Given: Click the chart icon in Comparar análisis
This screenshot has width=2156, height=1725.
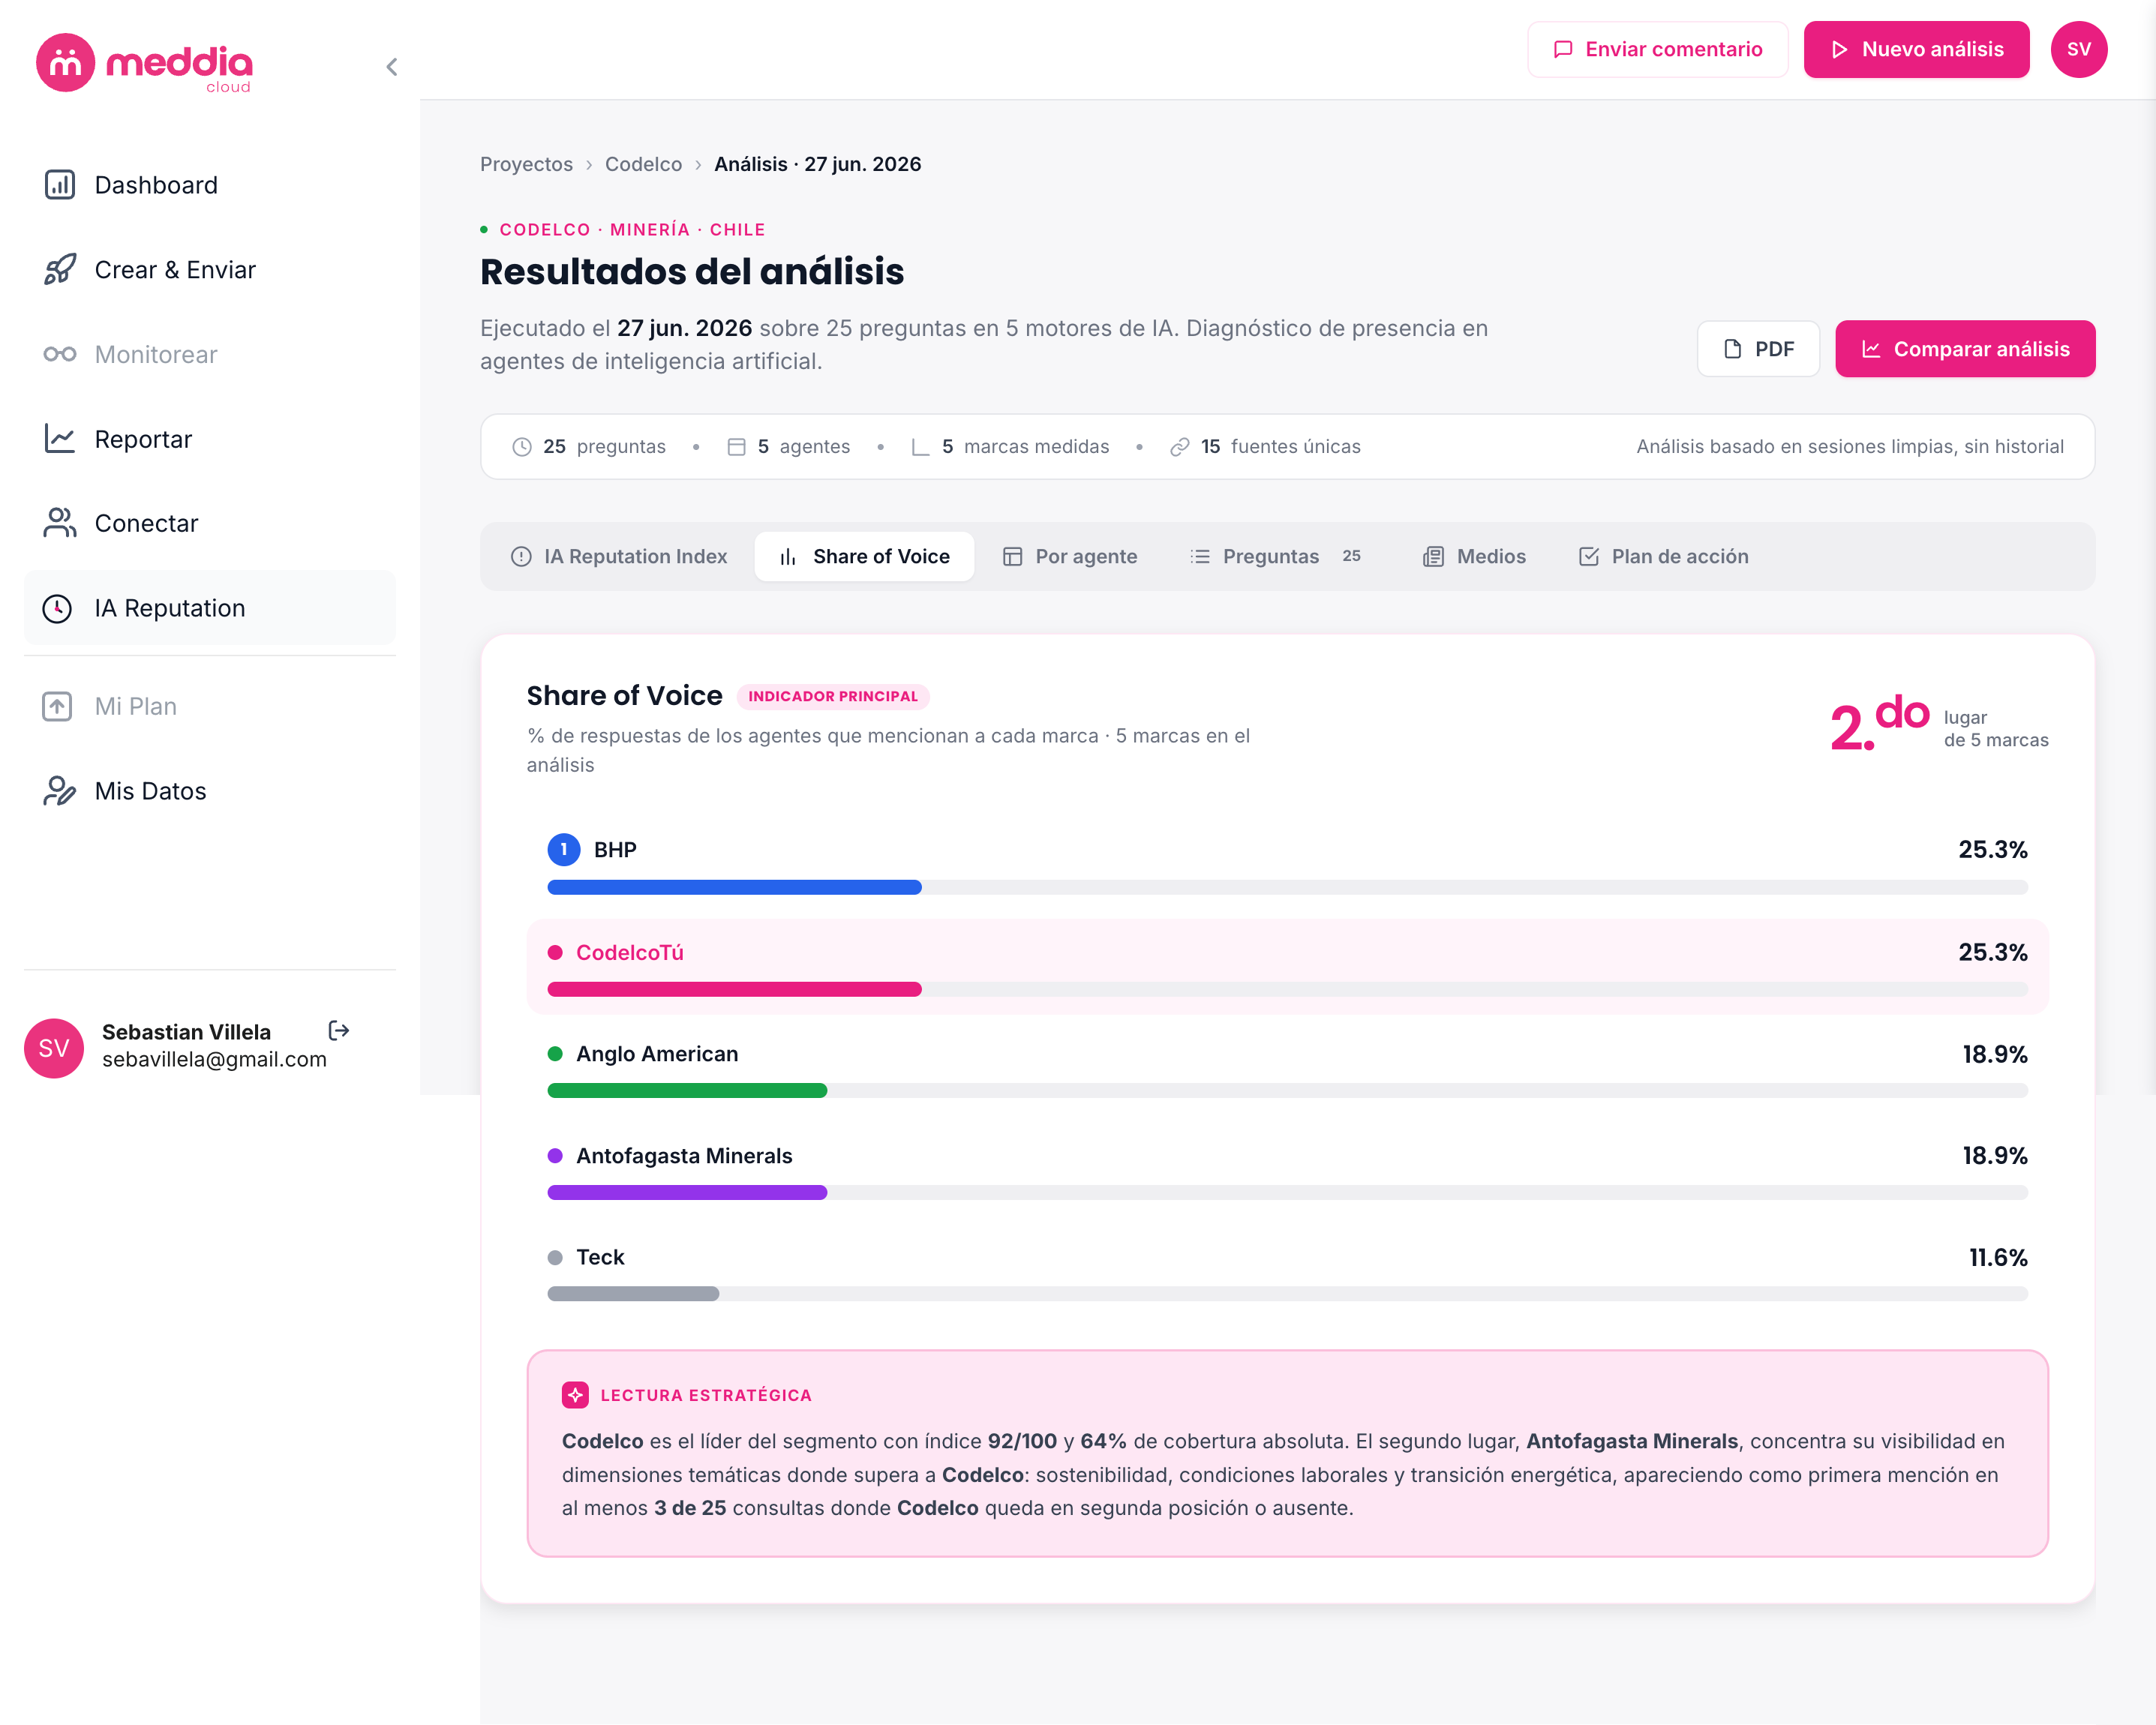Looking at the screenshot, I should 1871,349.
